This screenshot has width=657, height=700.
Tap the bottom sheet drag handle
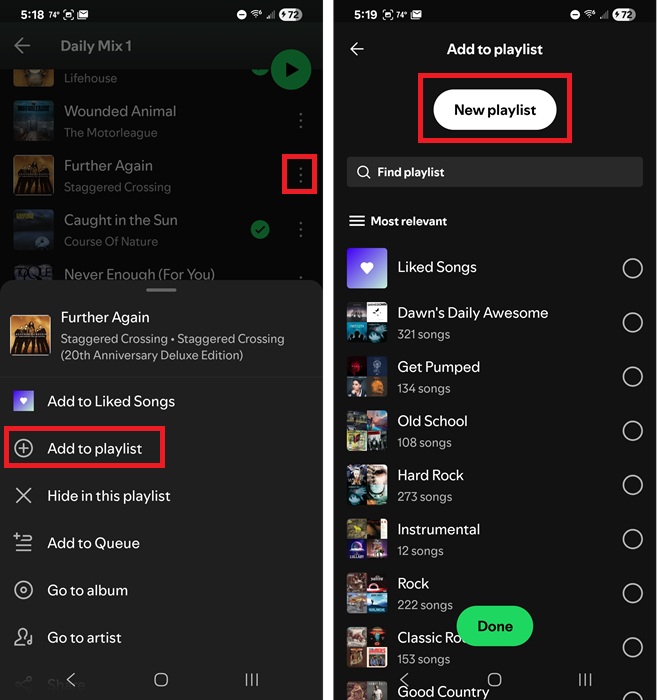click(161, 290)
